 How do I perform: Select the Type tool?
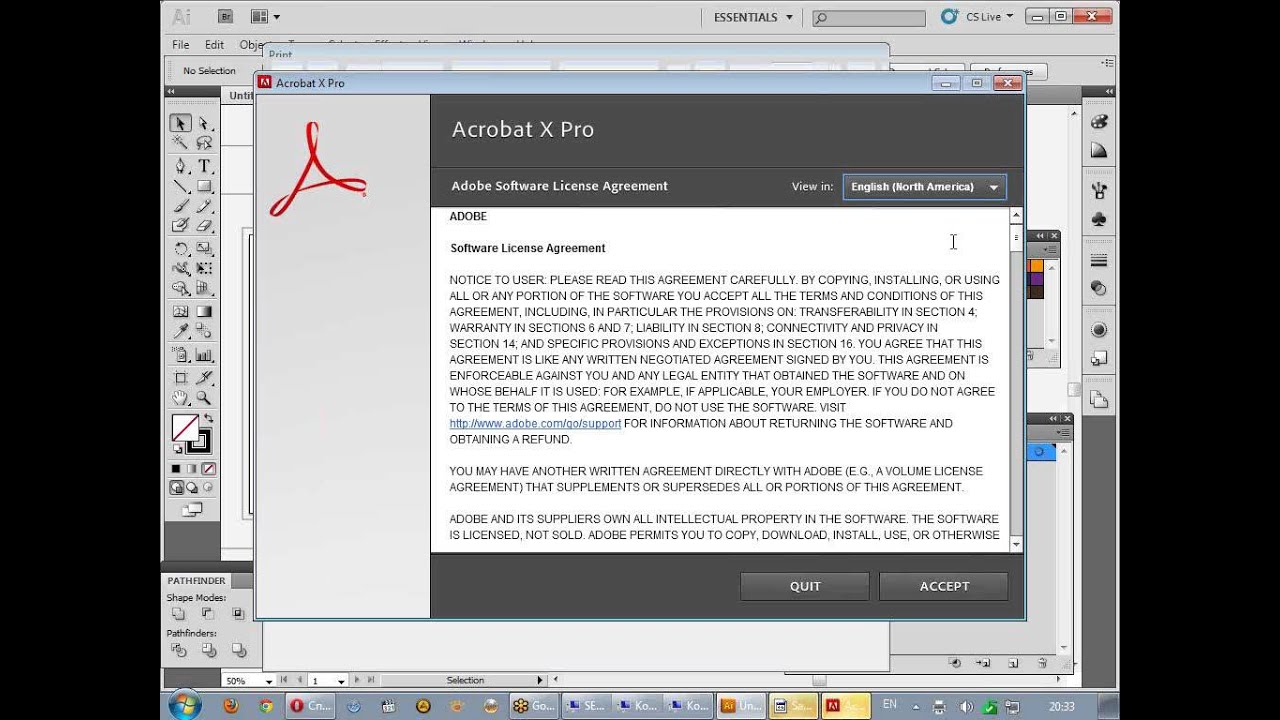(x=204, y=165)
